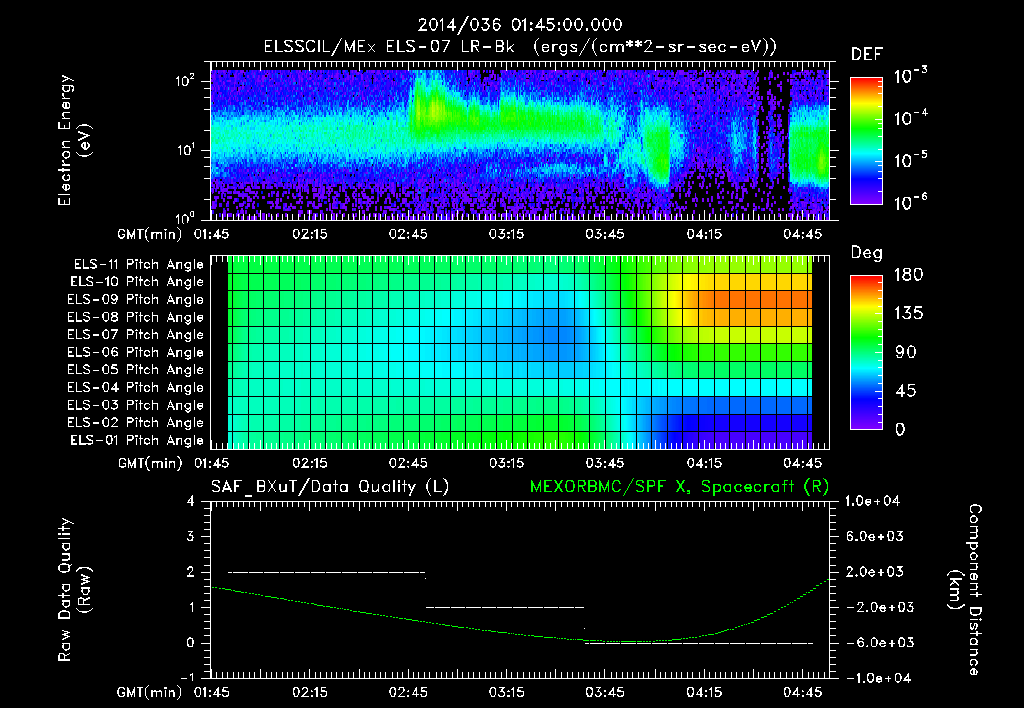The height and width of the screenshot is (708, 1024).
Task: Click the 0 value on the Deg scale
Action: point(901,429)
